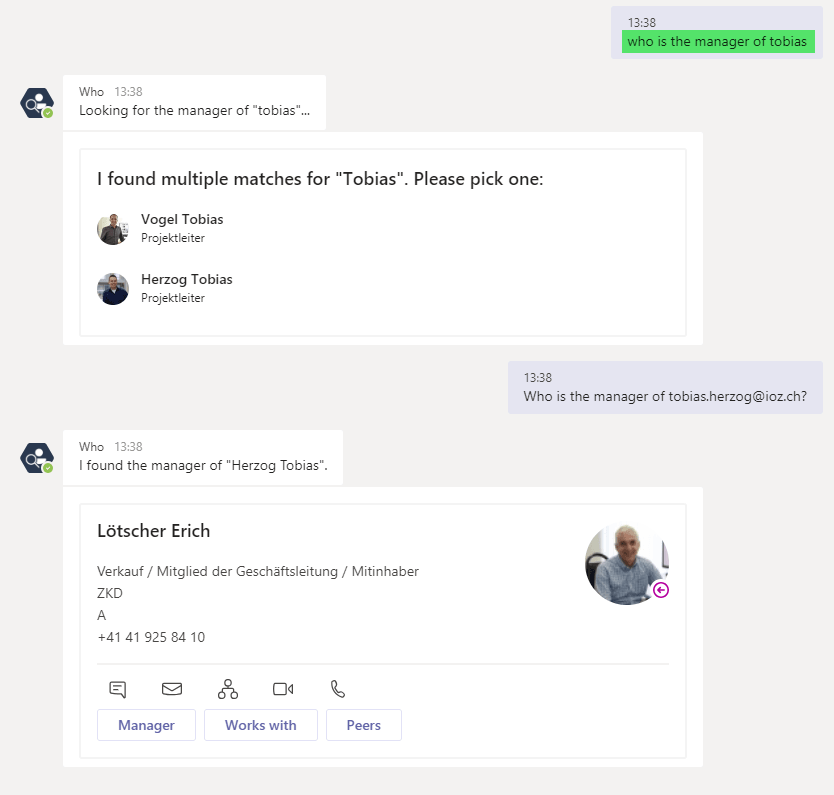Click the phone number +41 41 925 84 10
This screenshot has height=795, width=834.
pyautogui.click(x=151, y=637)
